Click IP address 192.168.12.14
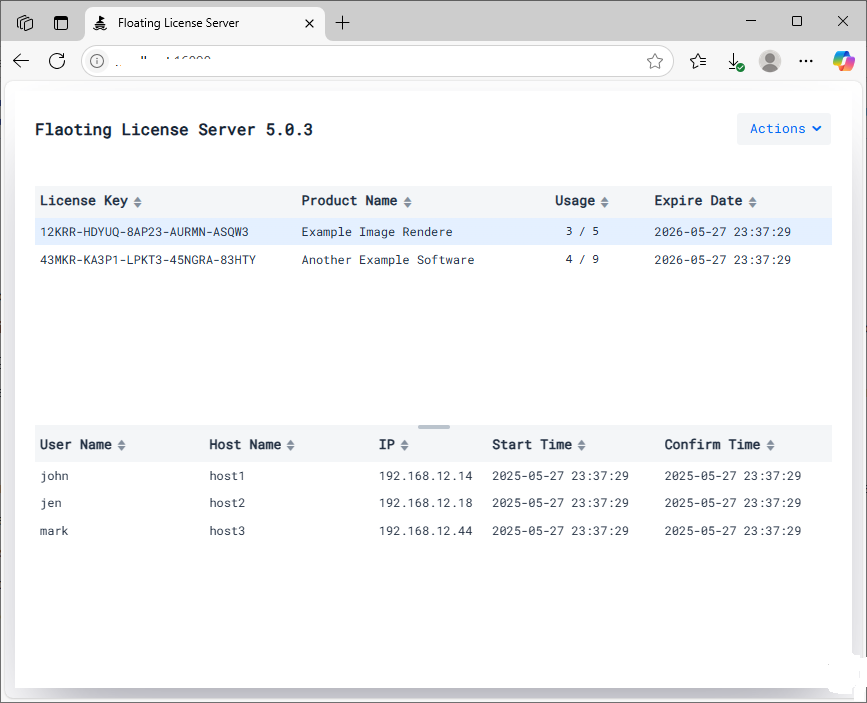Viewport: 867px width, 703px height. coord(425,476)
